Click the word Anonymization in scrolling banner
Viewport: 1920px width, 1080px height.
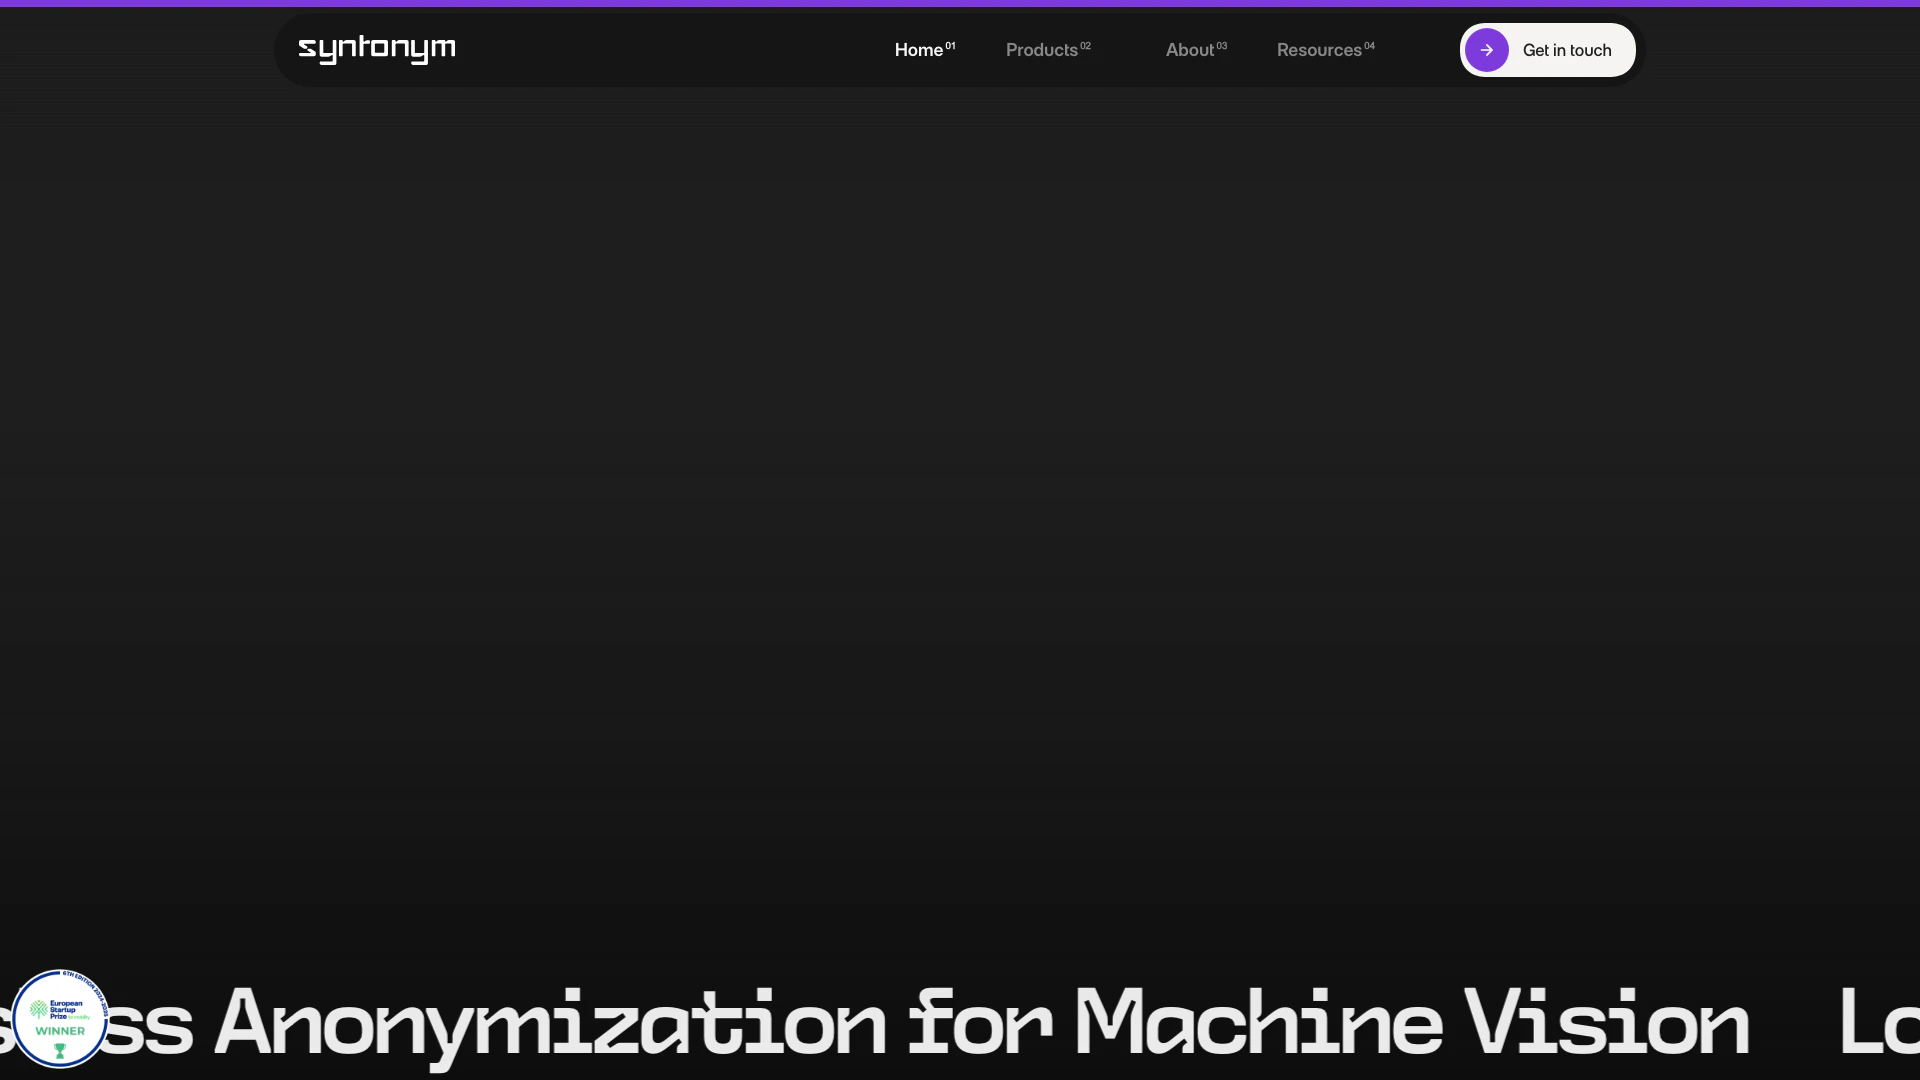550,1023
